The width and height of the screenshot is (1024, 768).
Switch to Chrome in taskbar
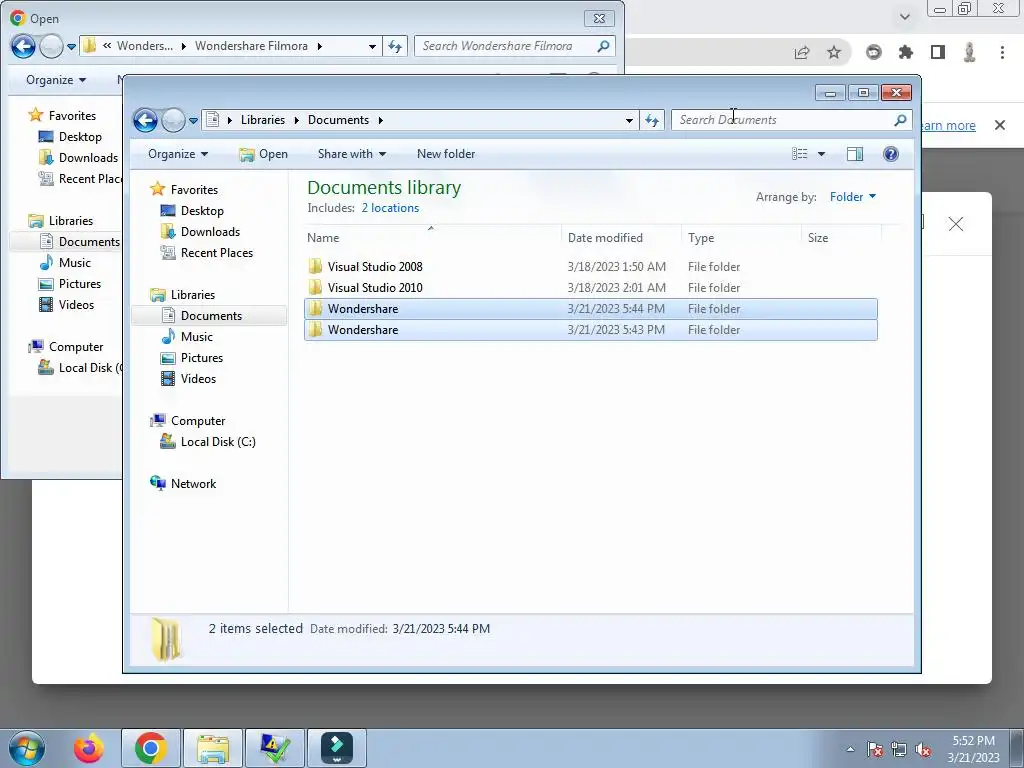(x=151, y=748)
